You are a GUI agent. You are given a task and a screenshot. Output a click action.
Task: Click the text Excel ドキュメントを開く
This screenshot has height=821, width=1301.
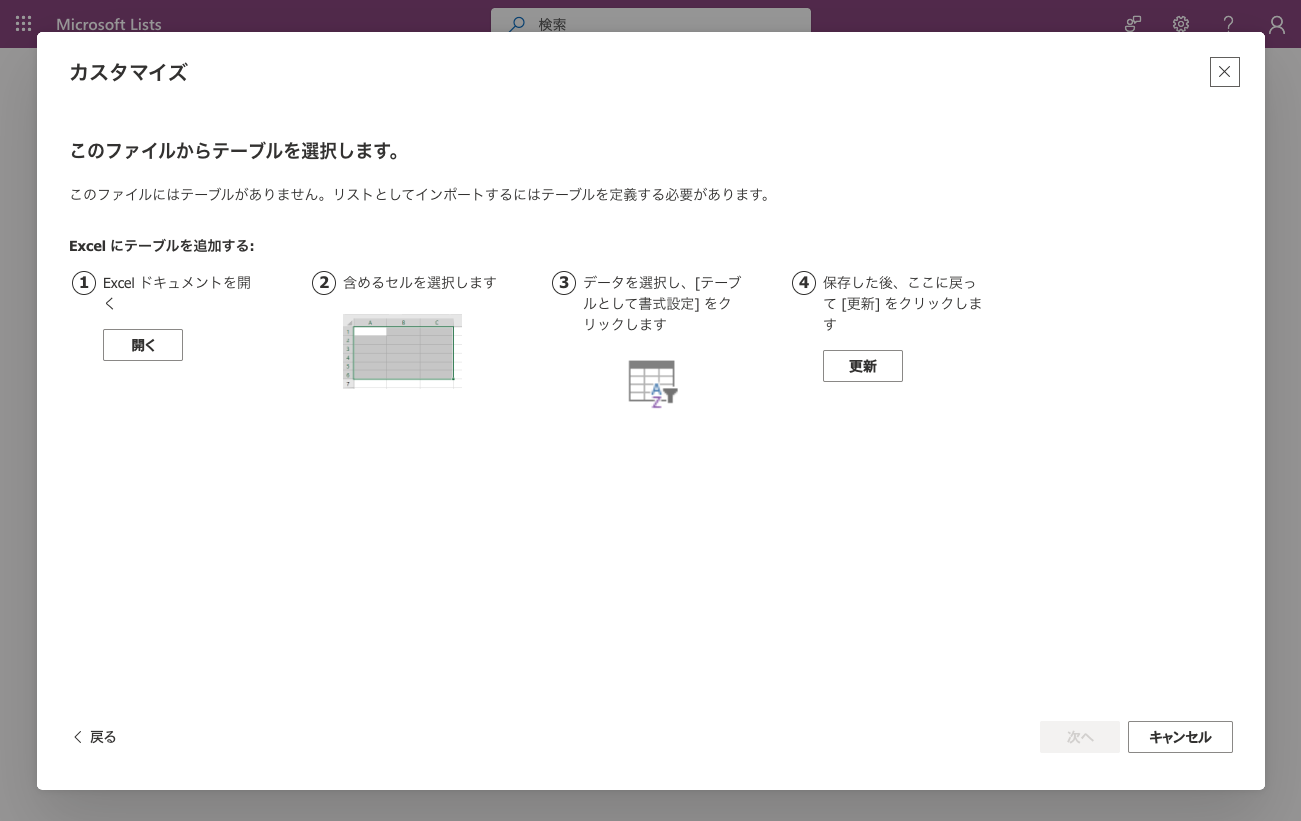point(177,293)
